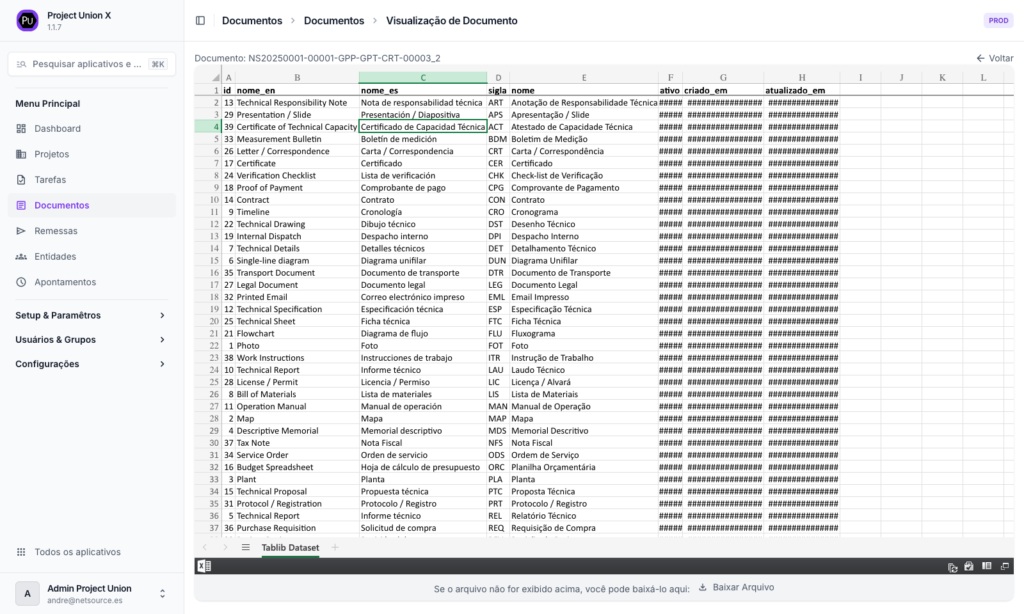1024x614 pixels.
Task: Open the Tarefas menu item
Action: point(91,180)
